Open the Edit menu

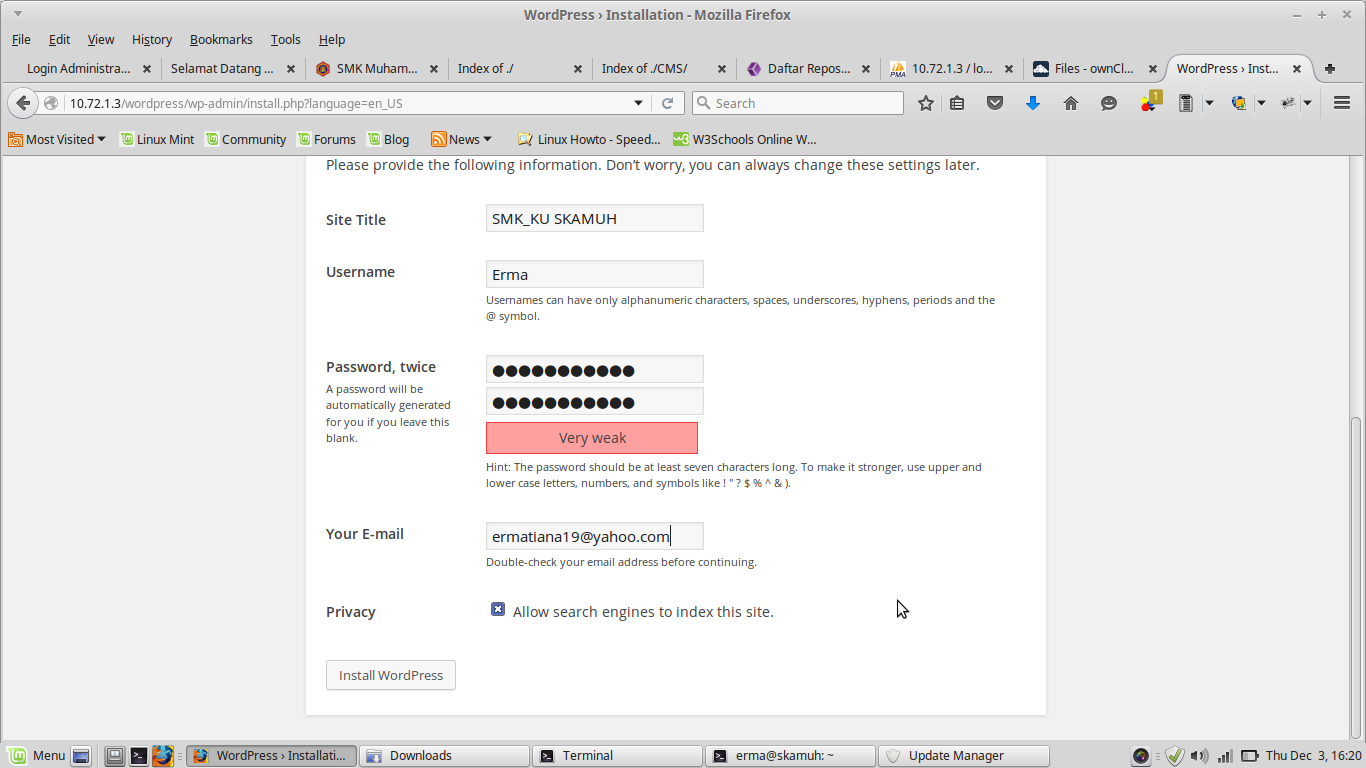pyautogui.click(x=59, y=40)
